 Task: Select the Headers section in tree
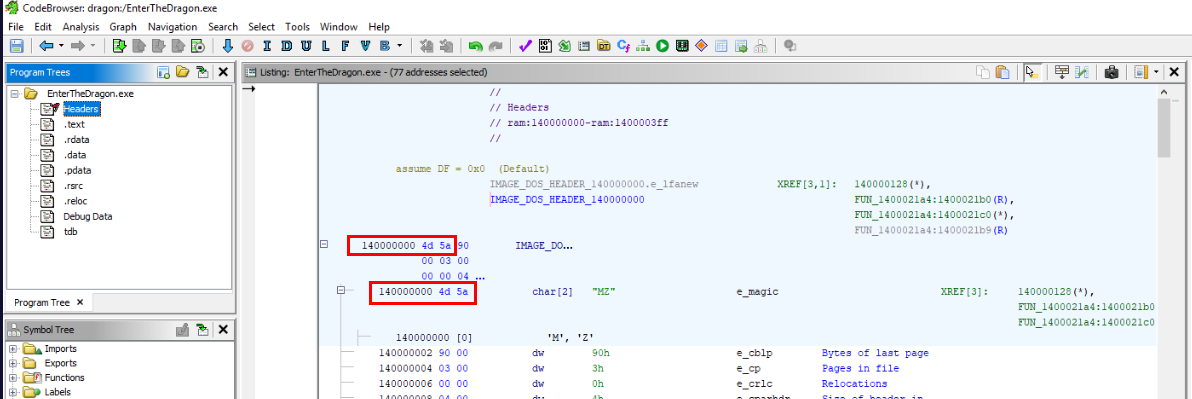coord(81,109)
